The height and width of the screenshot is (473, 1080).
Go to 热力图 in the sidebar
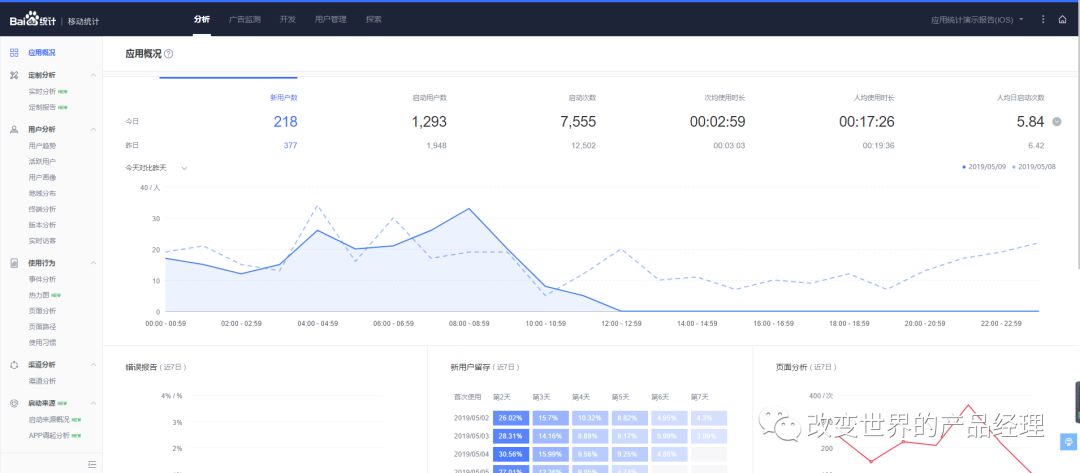(x=41, y=295)
